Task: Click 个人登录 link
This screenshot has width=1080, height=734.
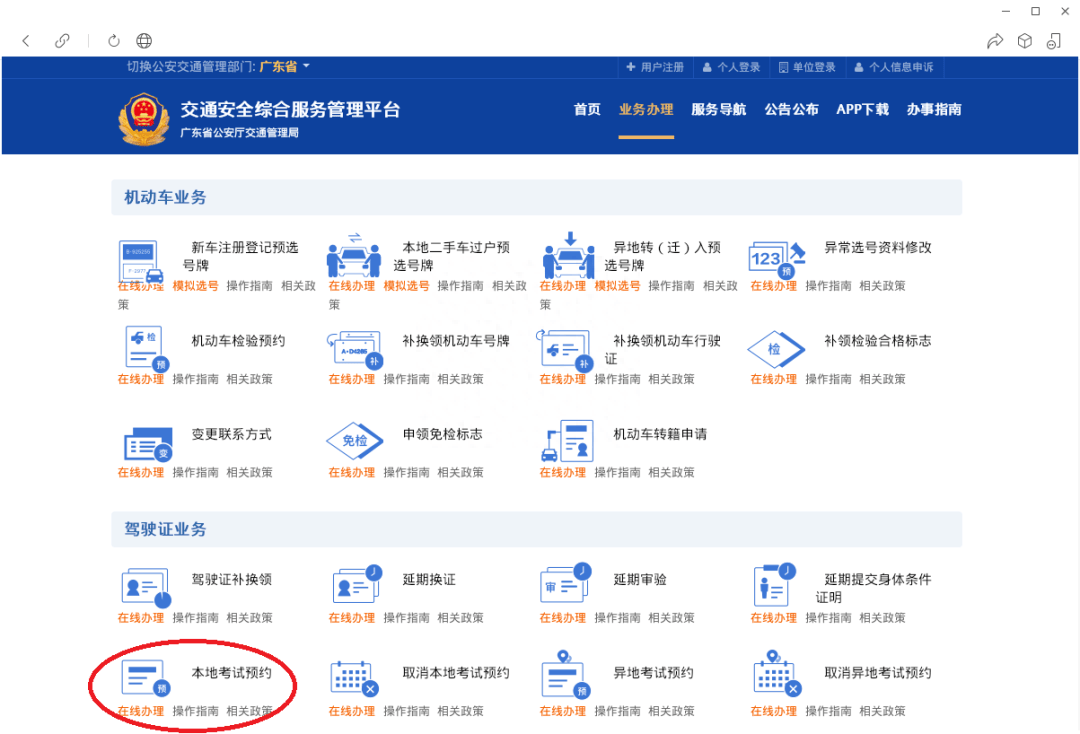Action: (x=731, y=67)
